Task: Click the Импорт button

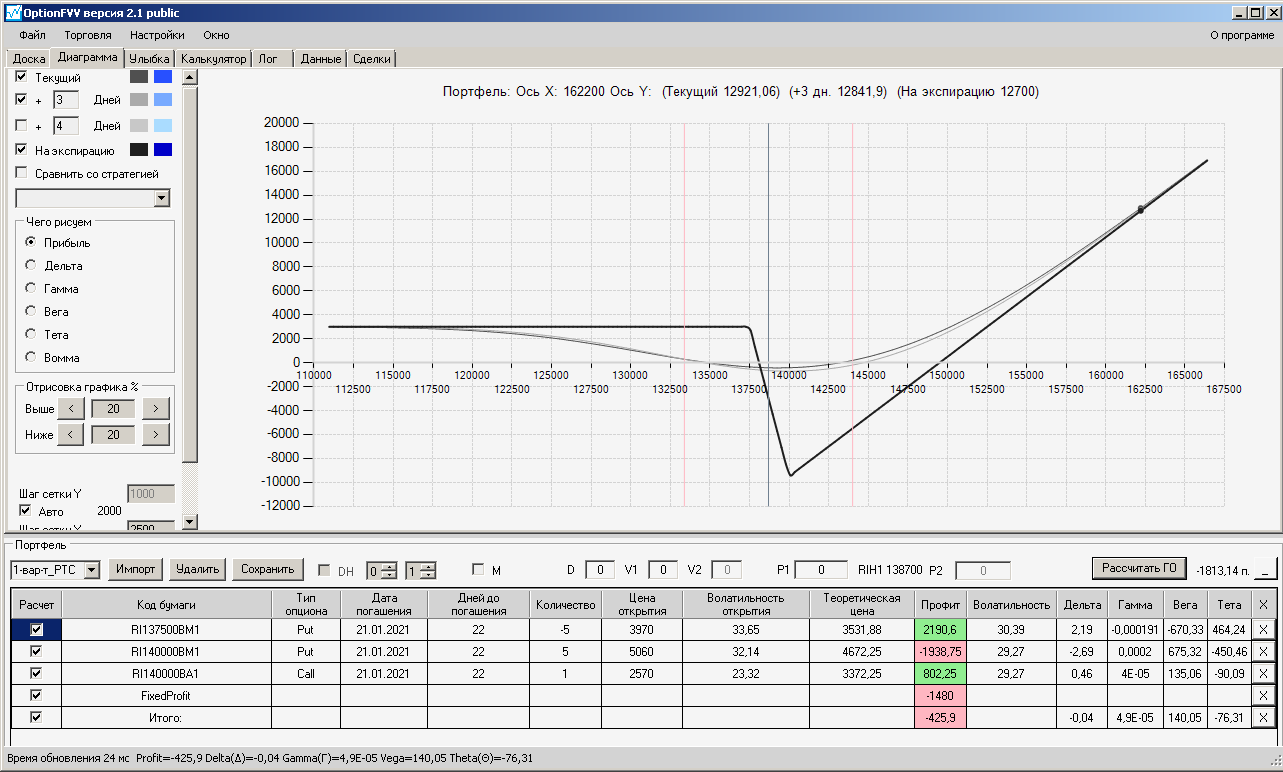Action: (135, 569)
